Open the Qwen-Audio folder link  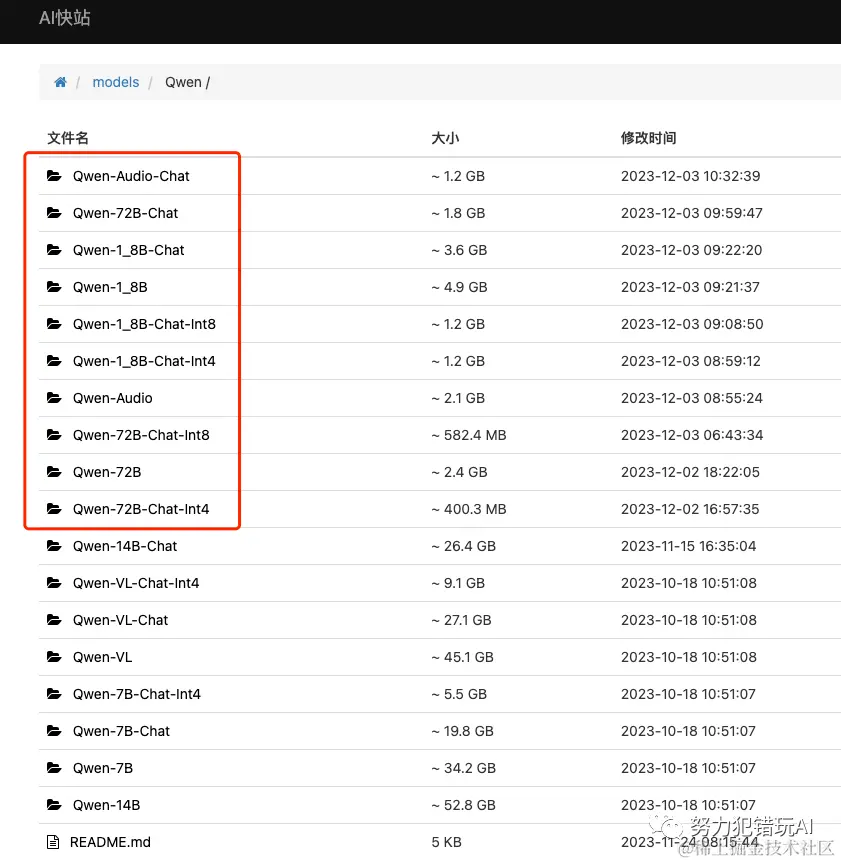tap(112, 398)
